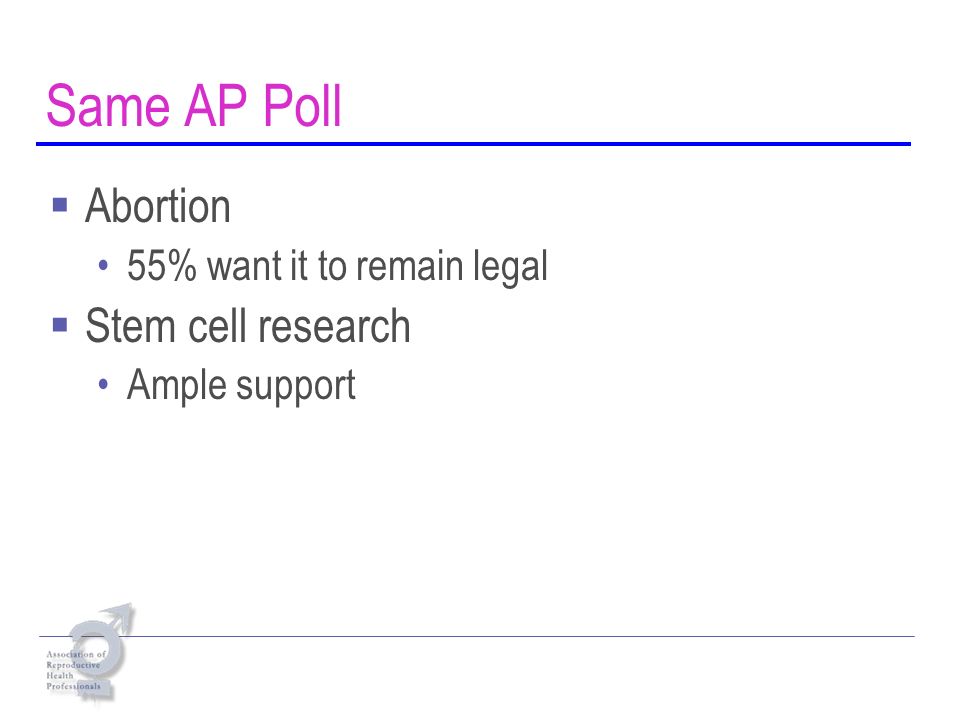Click the thin footer line near the bottom
The height and width of the screenshot is (720, 960).
(x=477, y=637)
